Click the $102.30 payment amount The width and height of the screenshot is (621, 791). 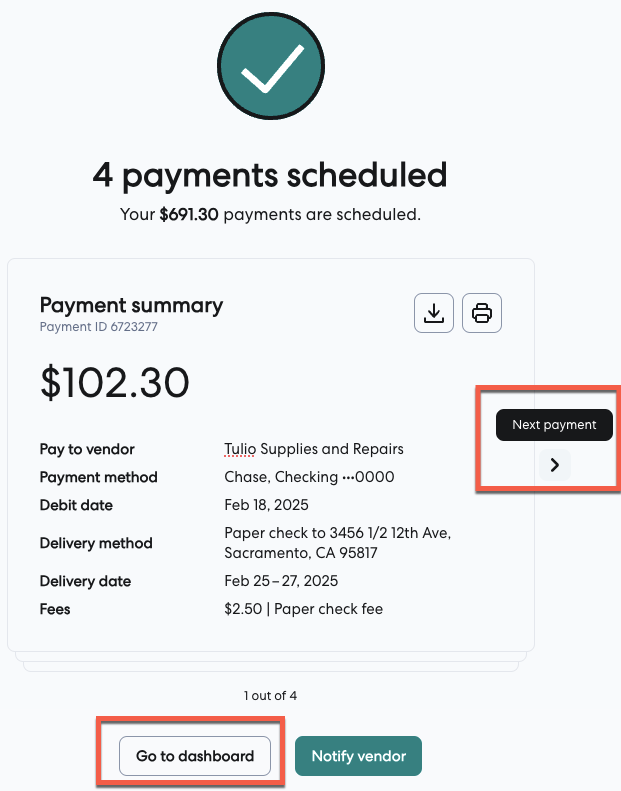[115, 382]
